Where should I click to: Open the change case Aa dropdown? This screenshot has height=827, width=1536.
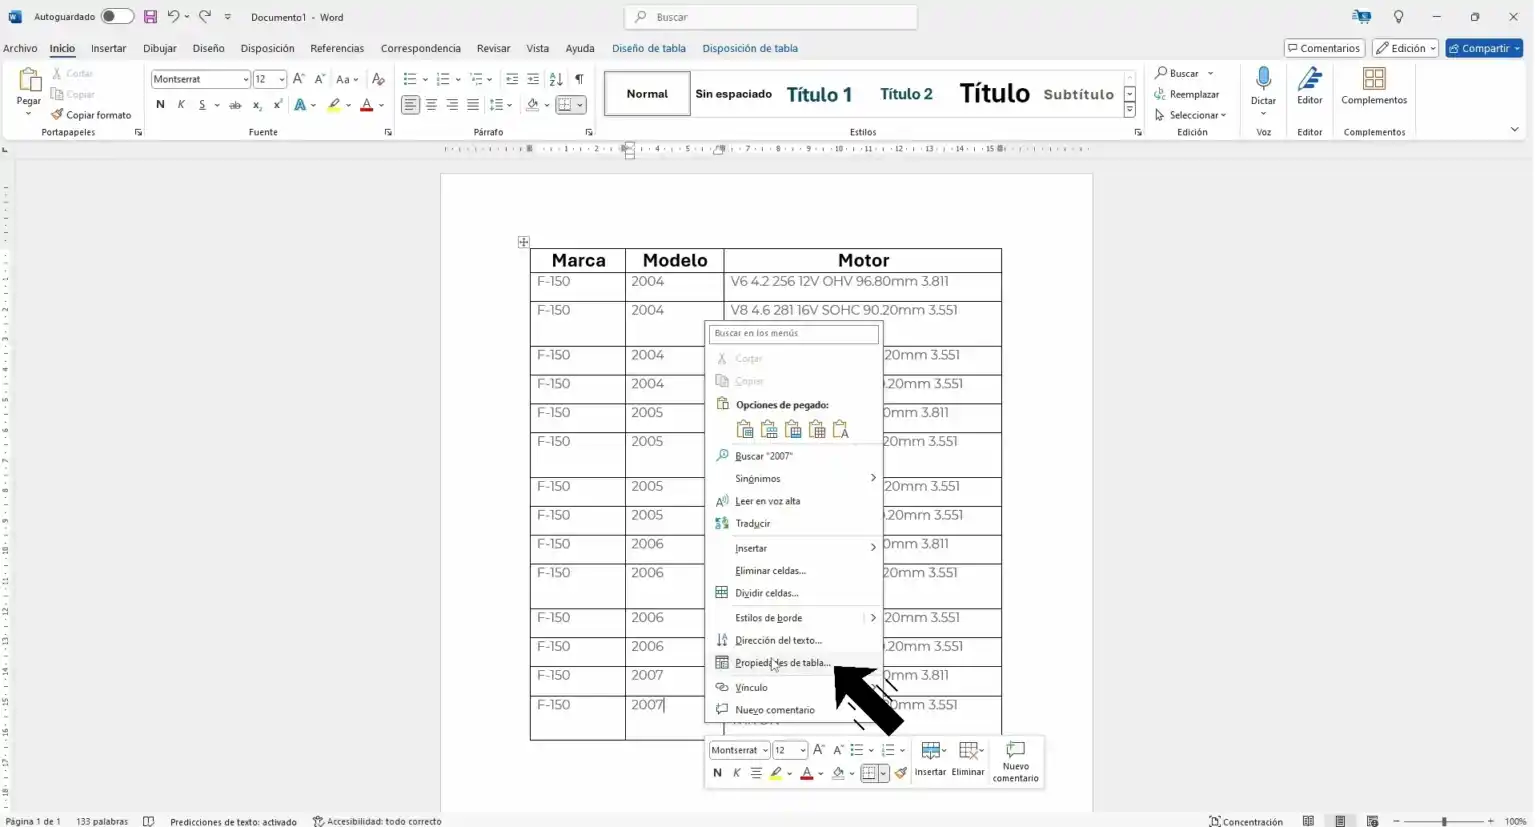point(347,79)
